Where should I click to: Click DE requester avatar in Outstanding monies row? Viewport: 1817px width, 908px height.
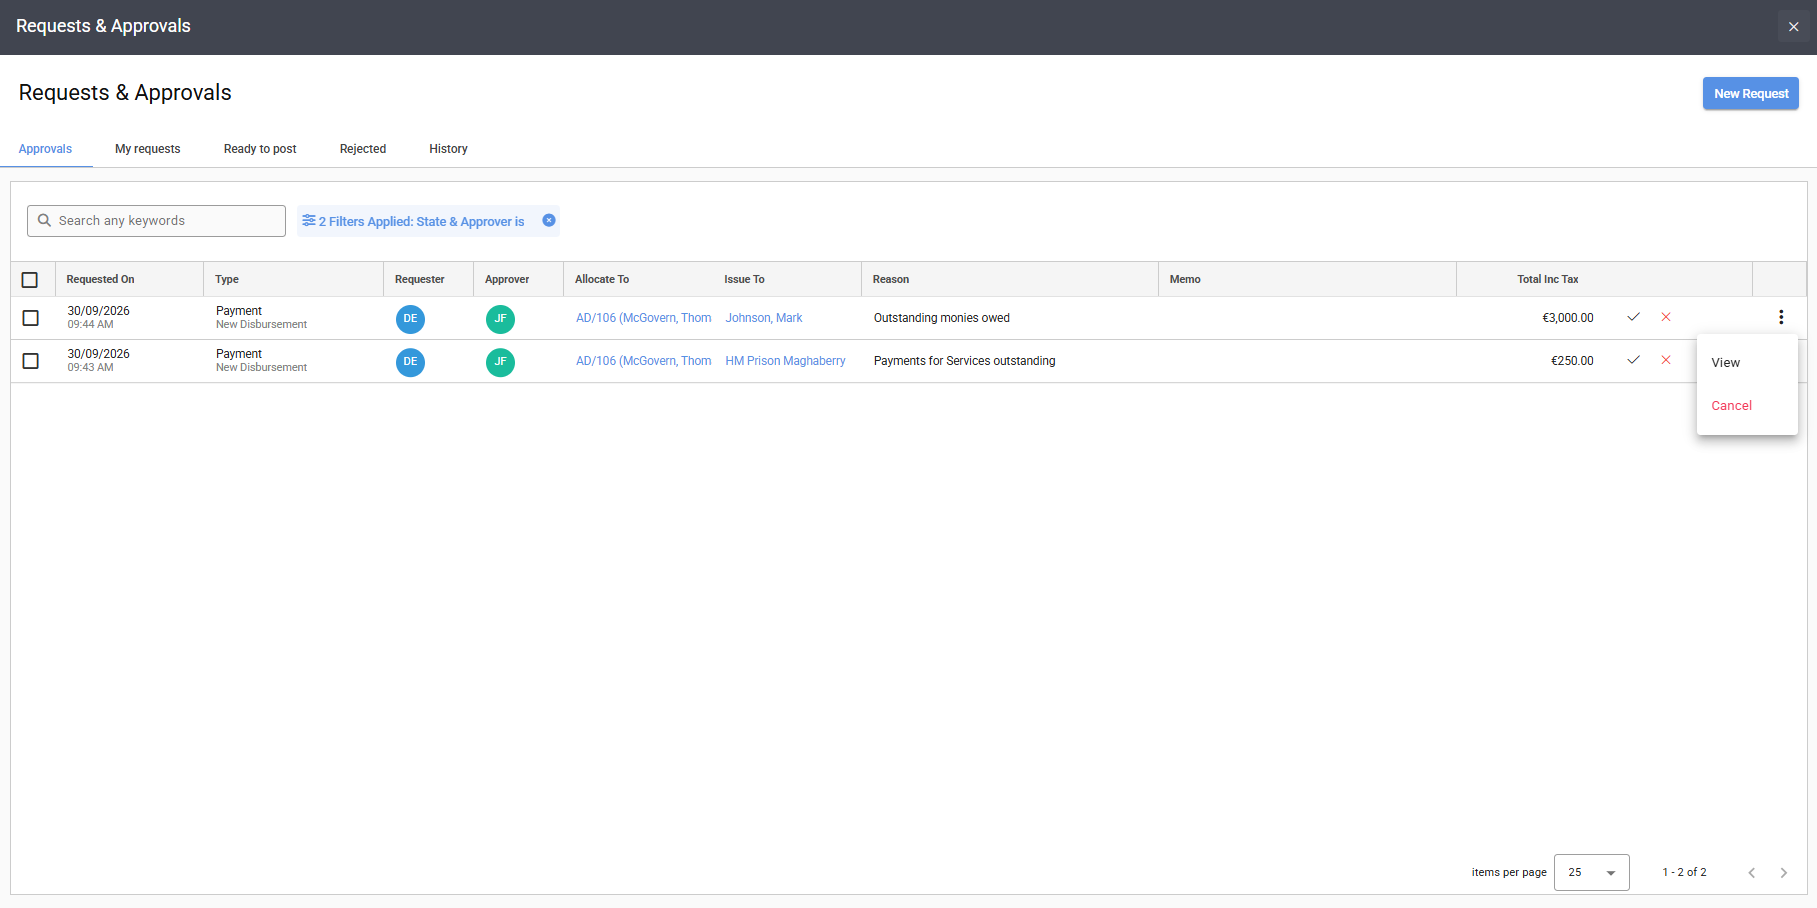click(x=410, y=319)
